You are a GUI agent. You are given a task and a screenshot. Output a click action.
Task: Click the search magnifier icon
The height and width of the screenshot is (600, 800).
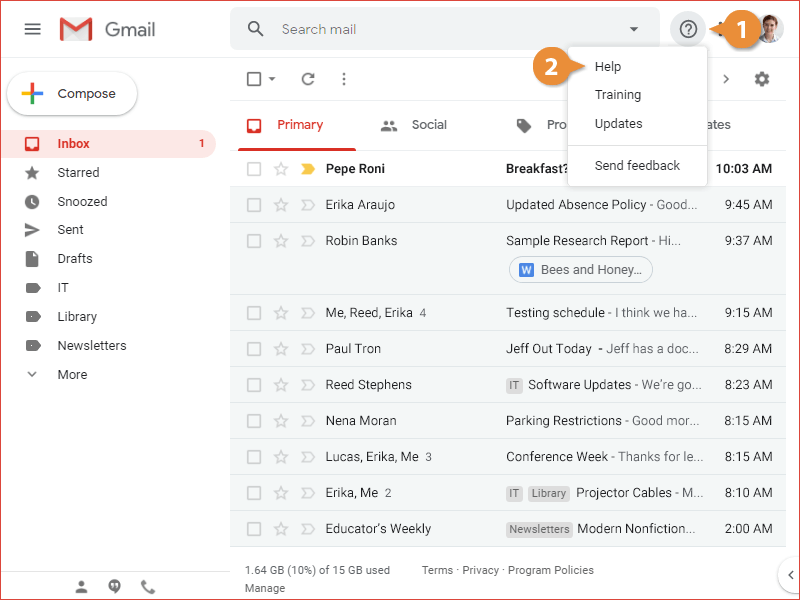(256, 29)
